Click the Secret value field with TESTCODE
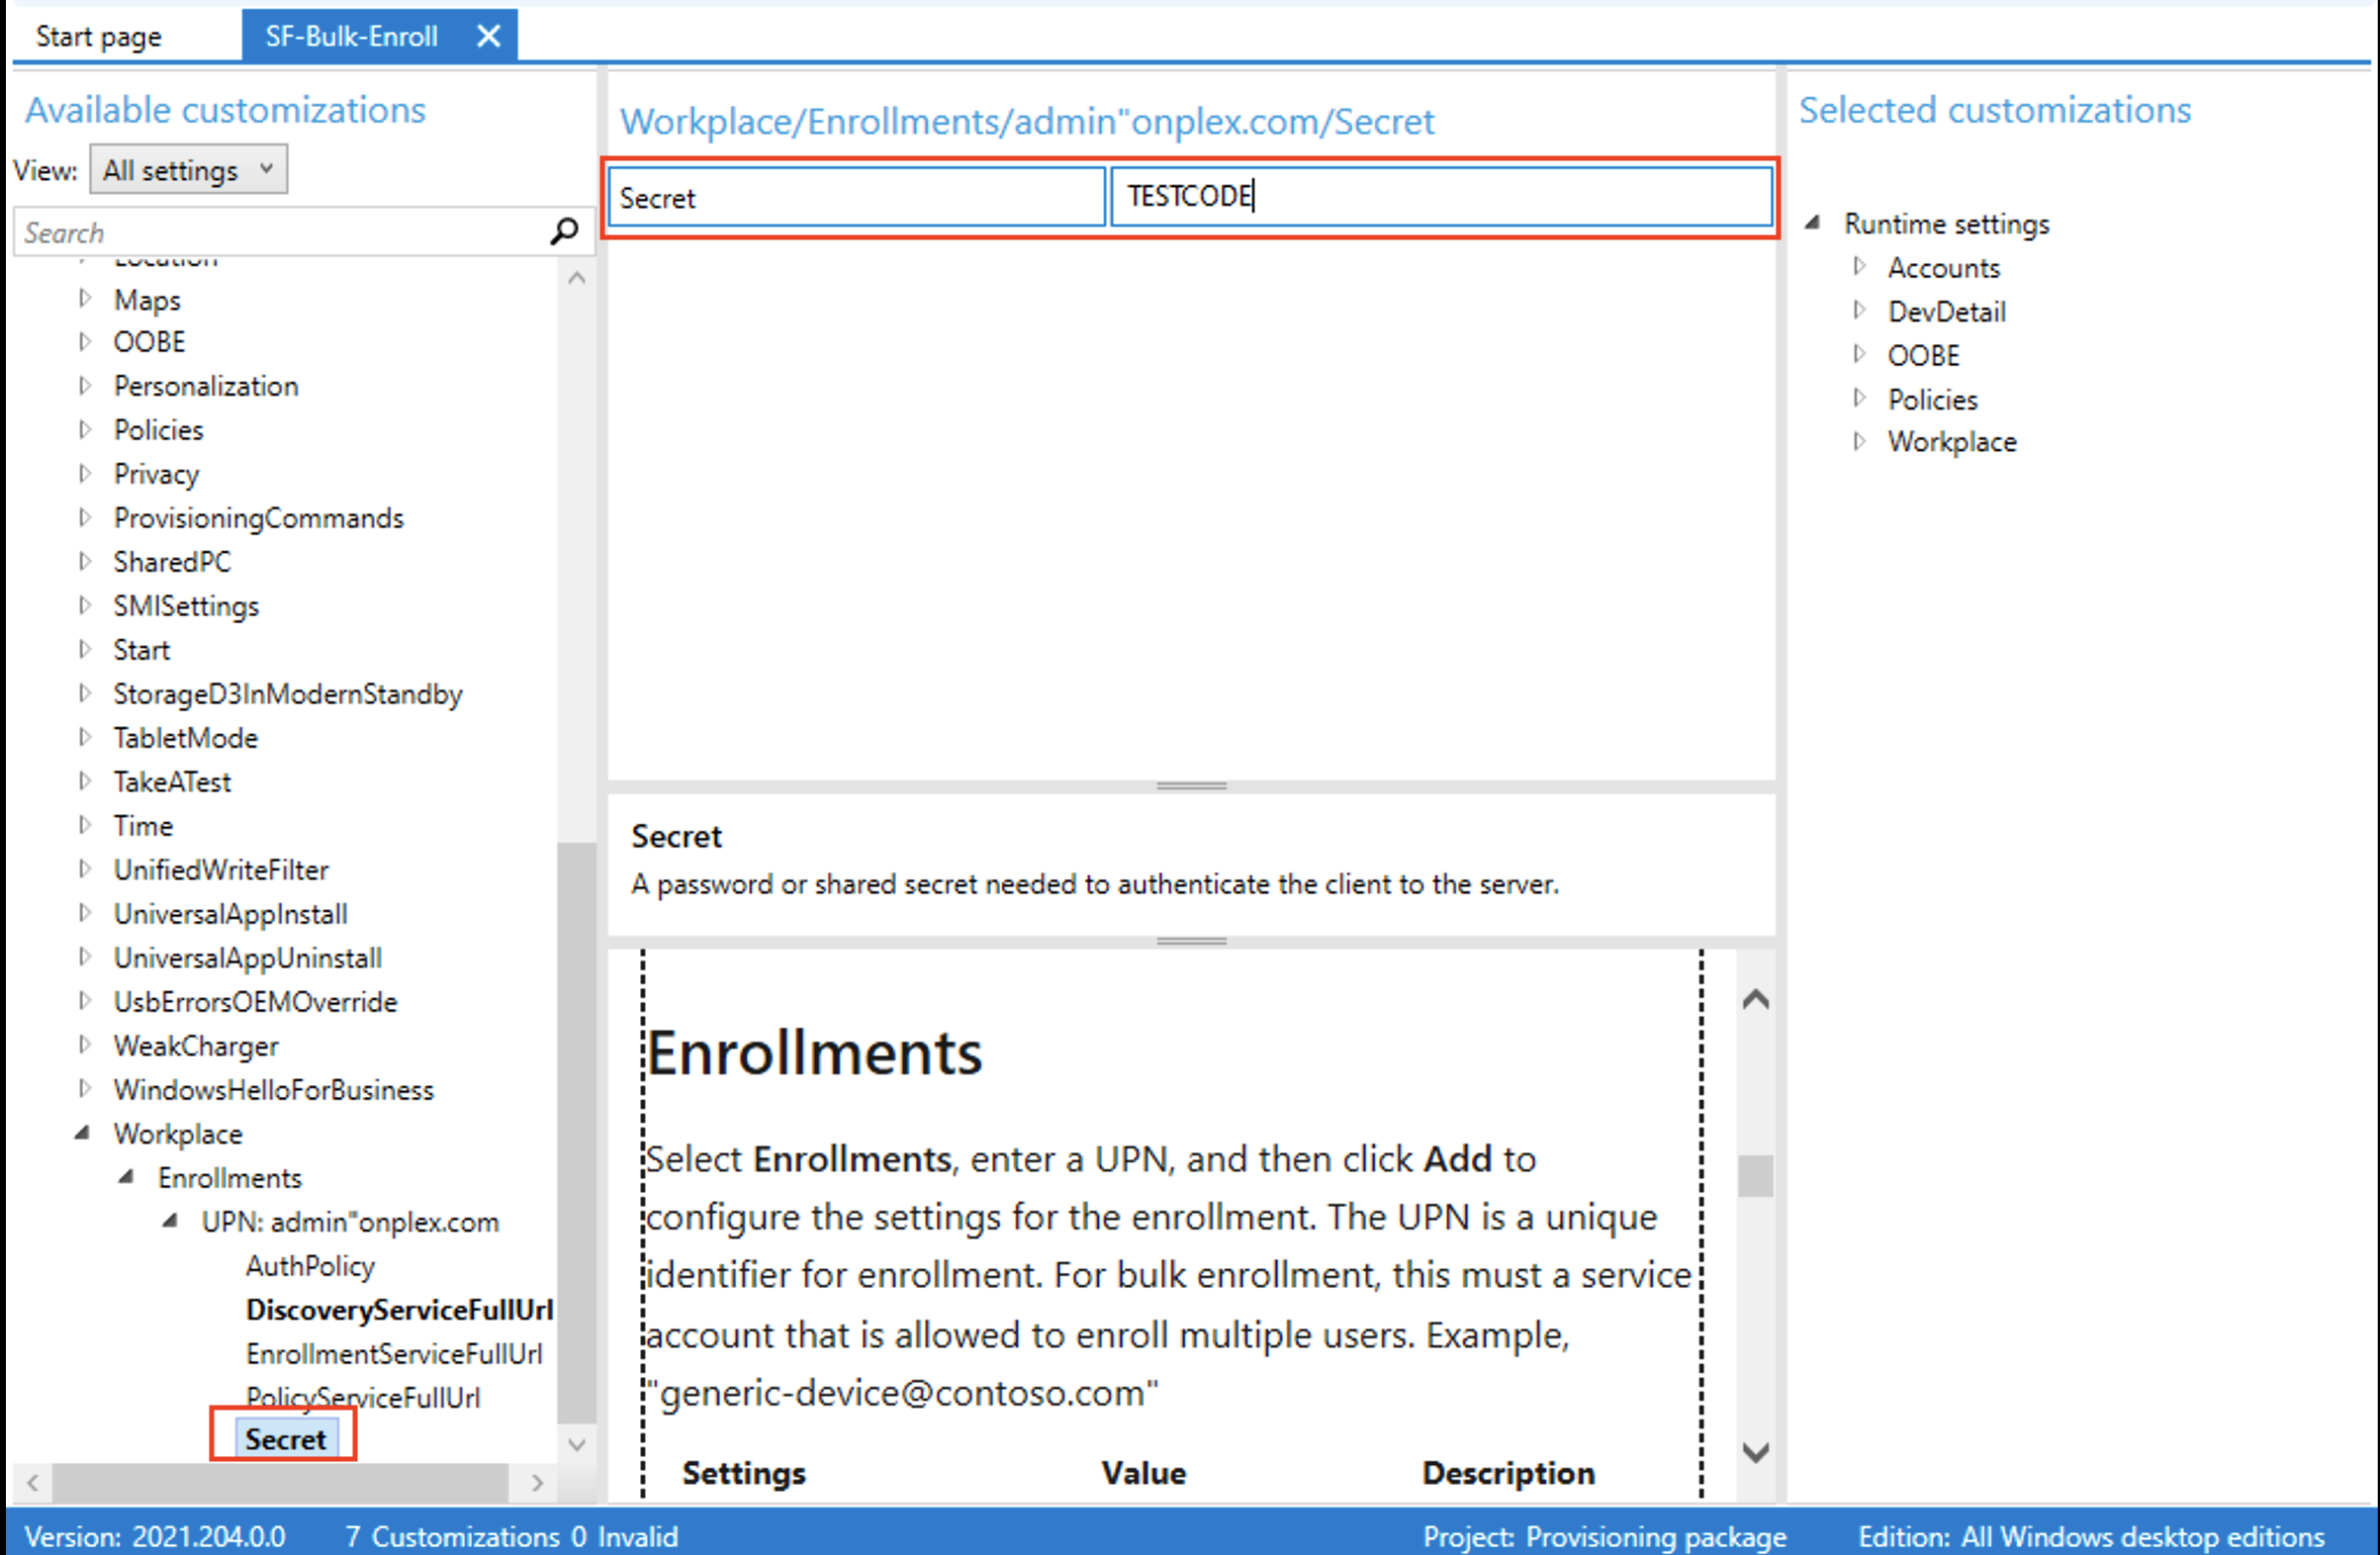The image size is (2380, 1555). (1441, 196)
